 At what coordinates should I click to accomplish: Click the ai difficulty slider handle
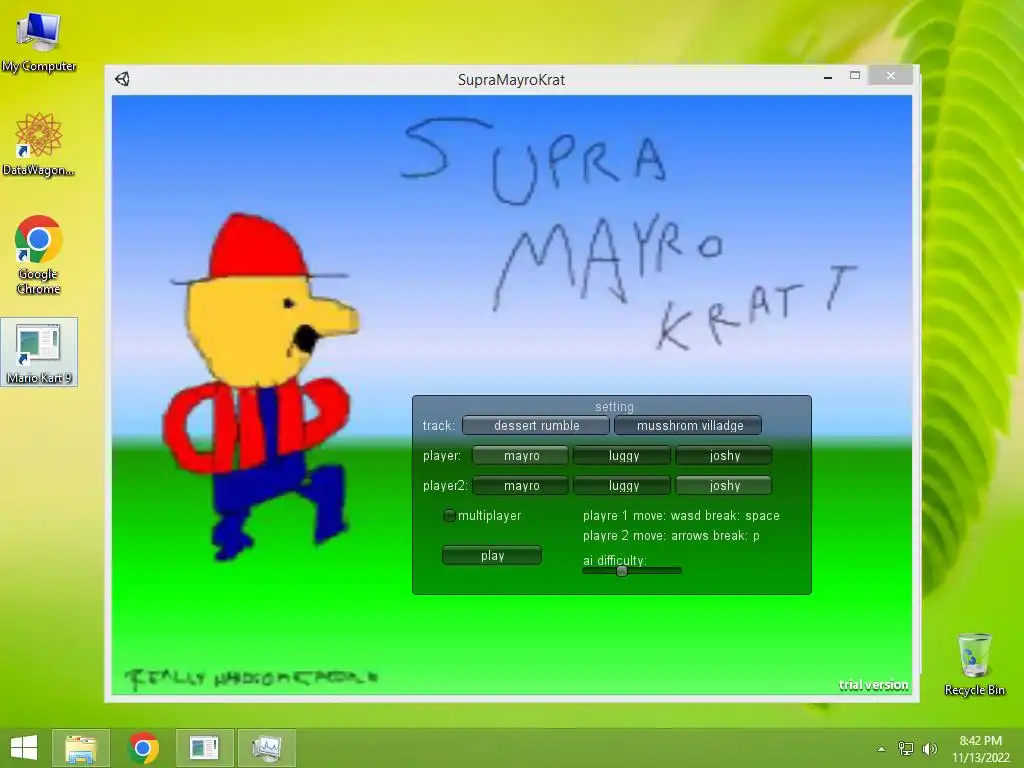[x=622, y=571]
